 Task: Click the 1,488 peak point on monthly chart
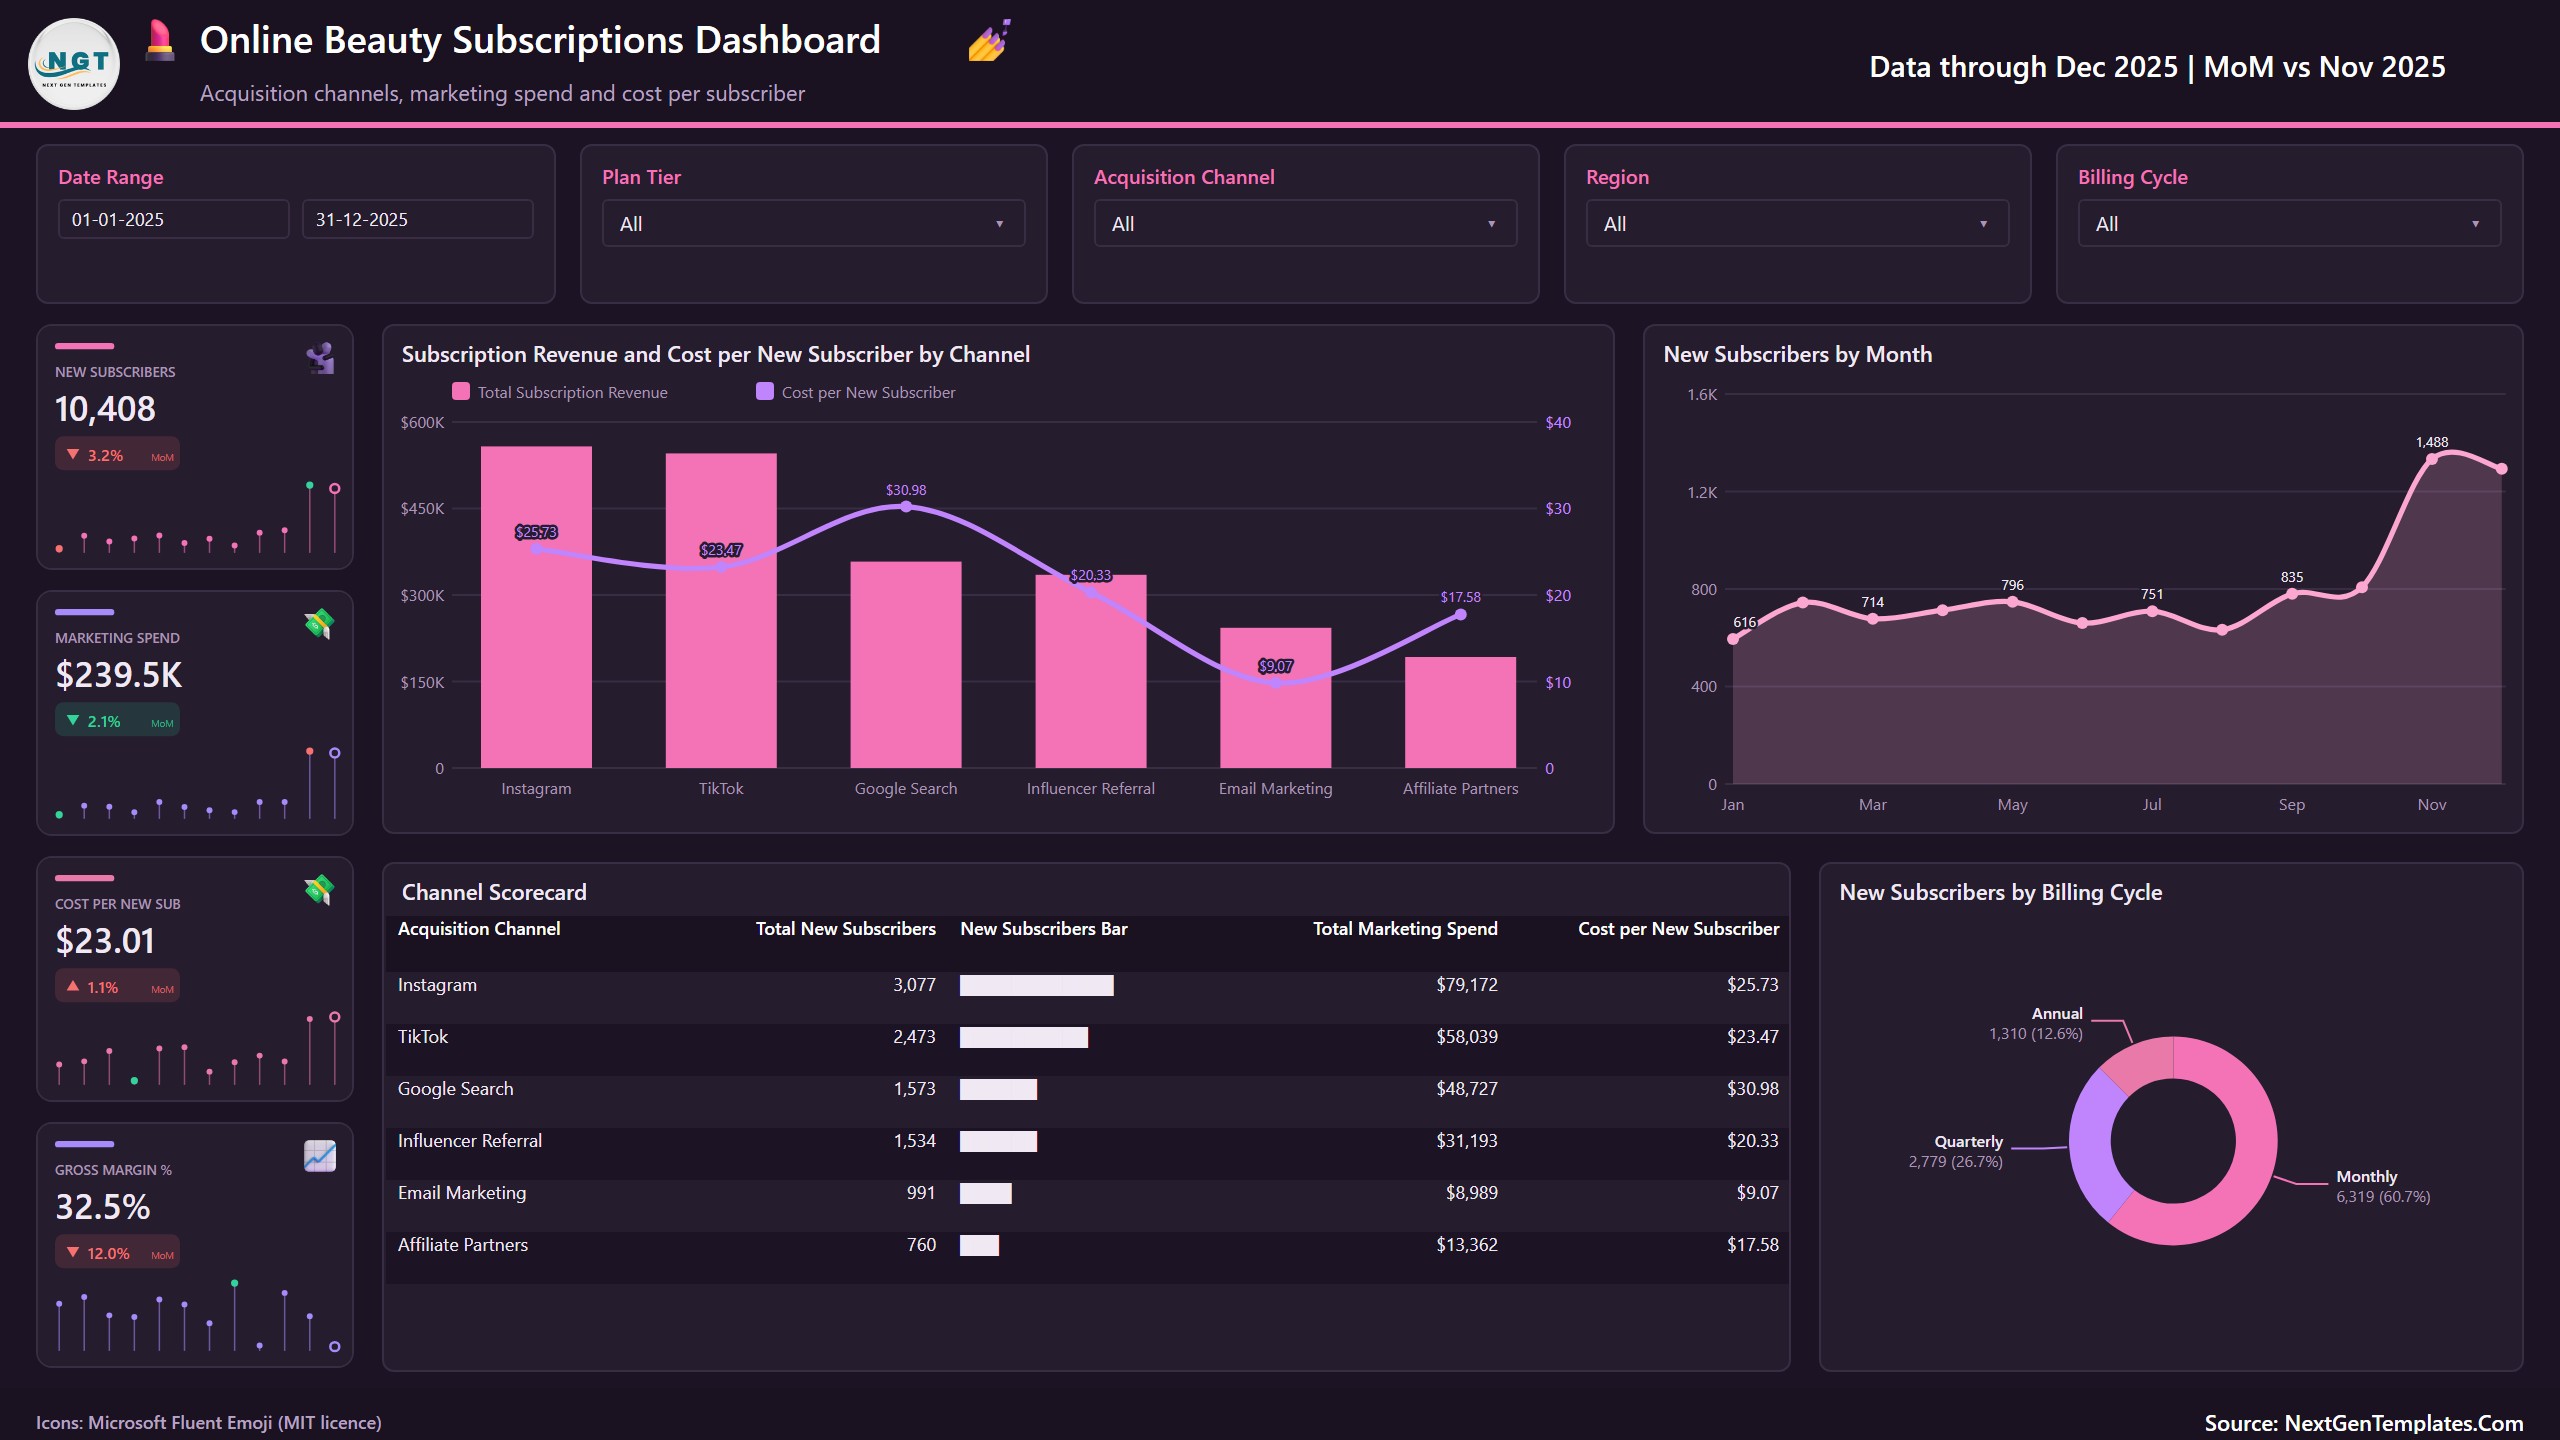pos(2432,459)
